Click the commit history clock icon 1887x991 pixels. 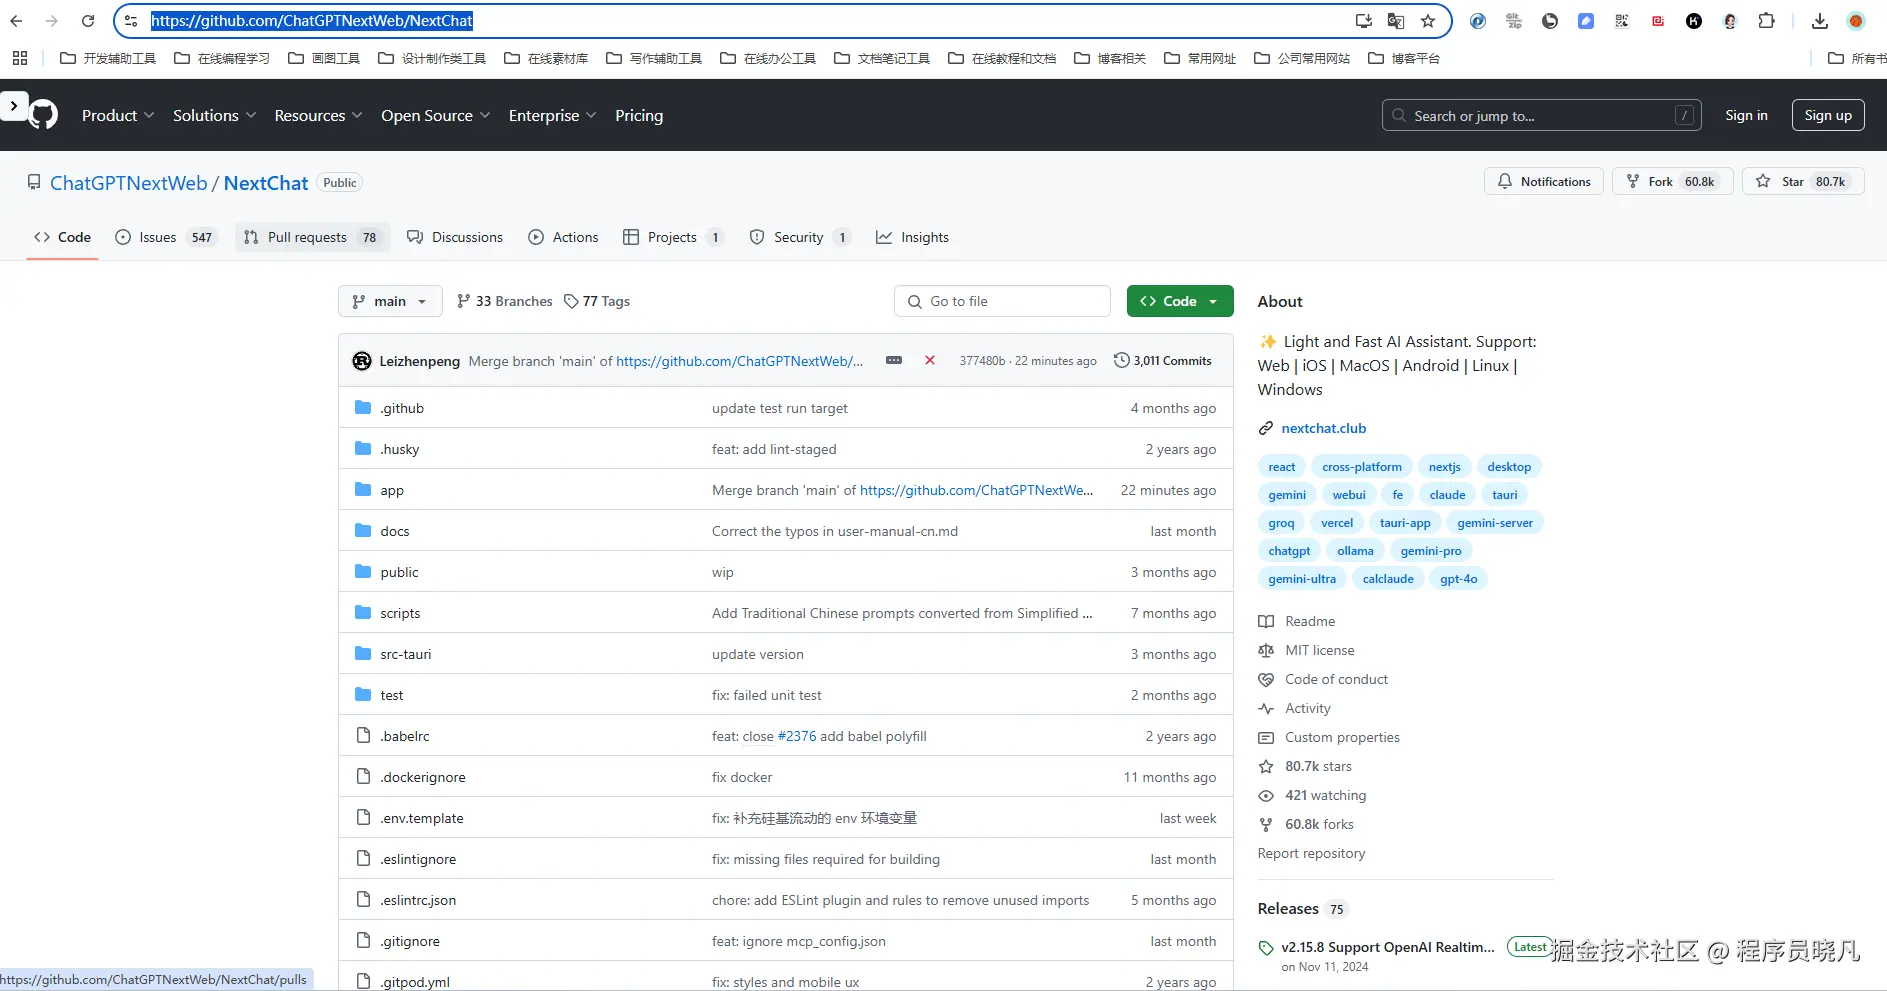tap(1122, 360)
